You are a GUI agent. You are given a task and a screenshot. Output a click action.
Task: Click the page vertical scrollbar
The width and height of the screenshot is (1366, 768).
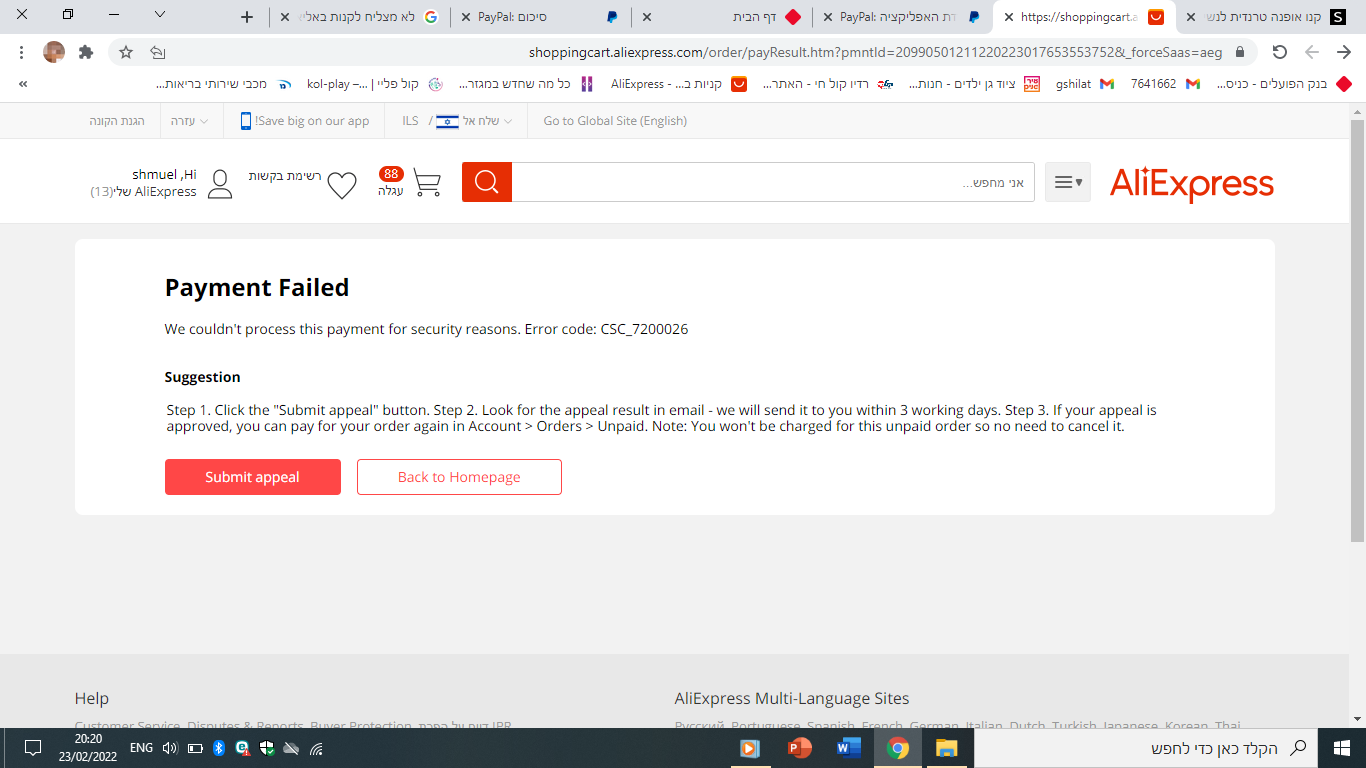click(1357, 330)
